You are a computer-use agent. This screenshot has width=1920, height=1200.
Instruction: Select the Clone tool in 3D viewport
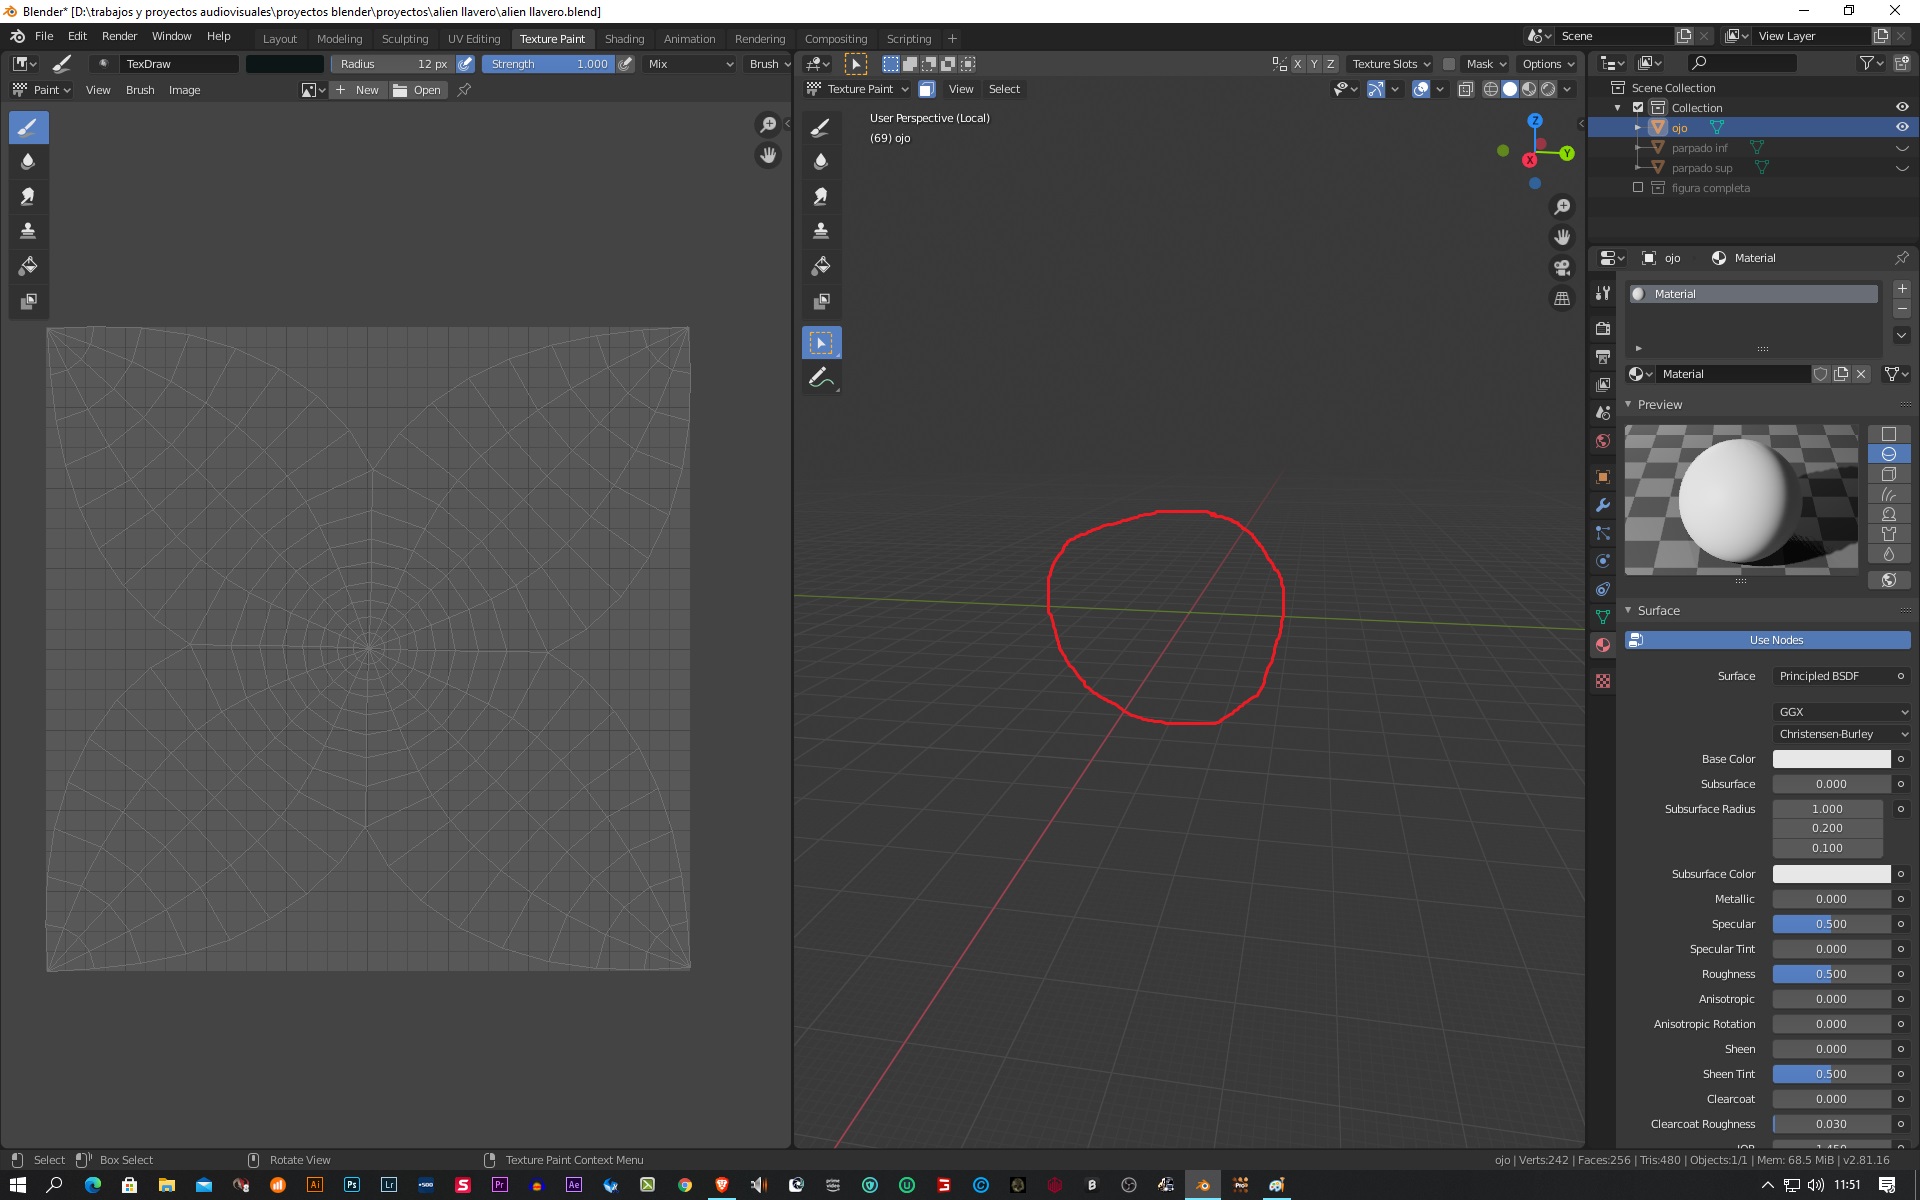pyautogui.click(x=821, y=231)
